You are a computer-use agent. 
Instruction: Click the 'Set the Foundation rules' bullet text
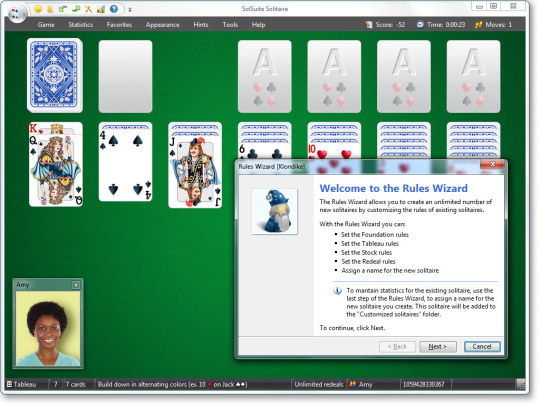coord(375,235)
